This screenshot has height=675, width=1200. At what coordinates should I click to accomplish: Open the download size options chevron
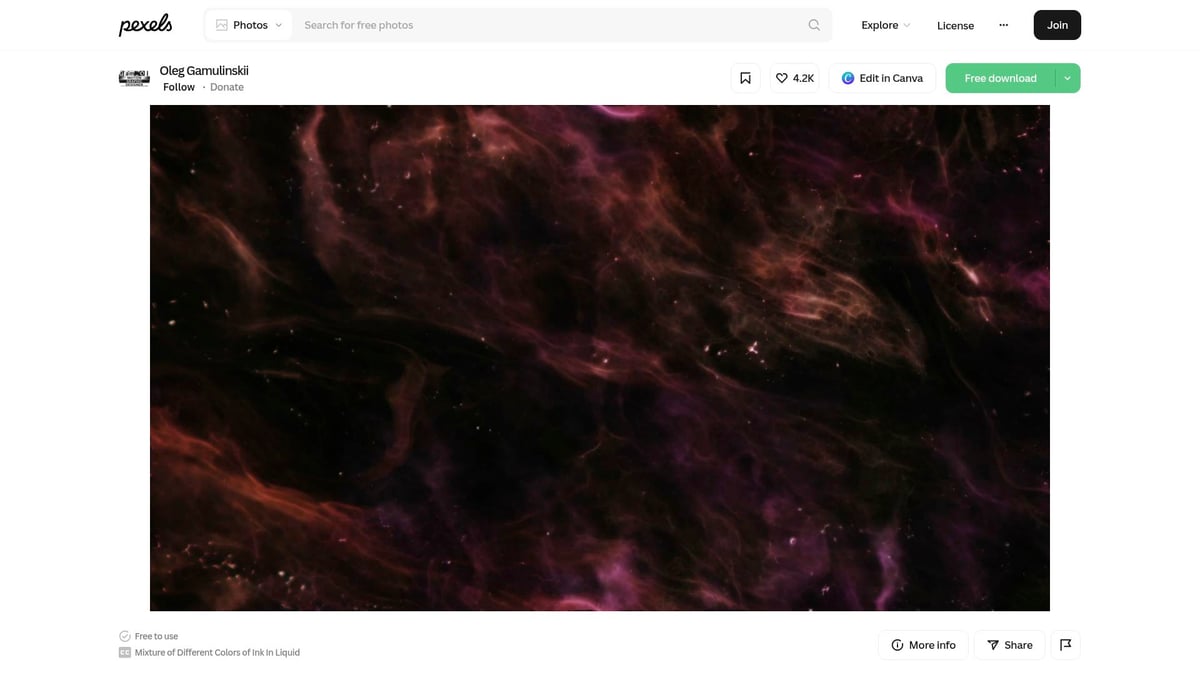1067,77
